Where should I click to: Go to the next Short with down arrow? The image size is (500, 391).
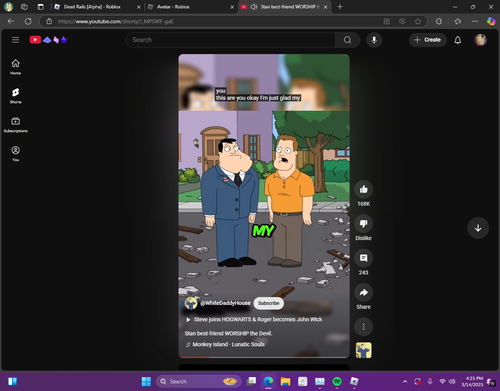(x=478, y=228)
